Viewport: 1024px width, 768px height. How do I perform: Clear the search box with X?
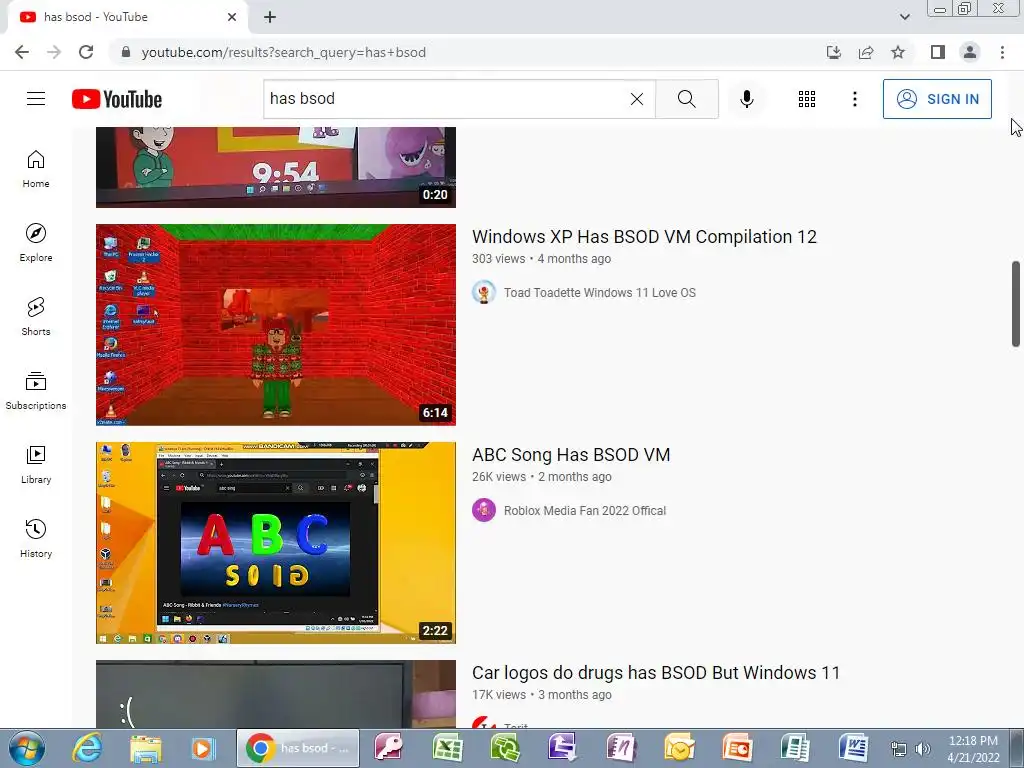[637, 99]
